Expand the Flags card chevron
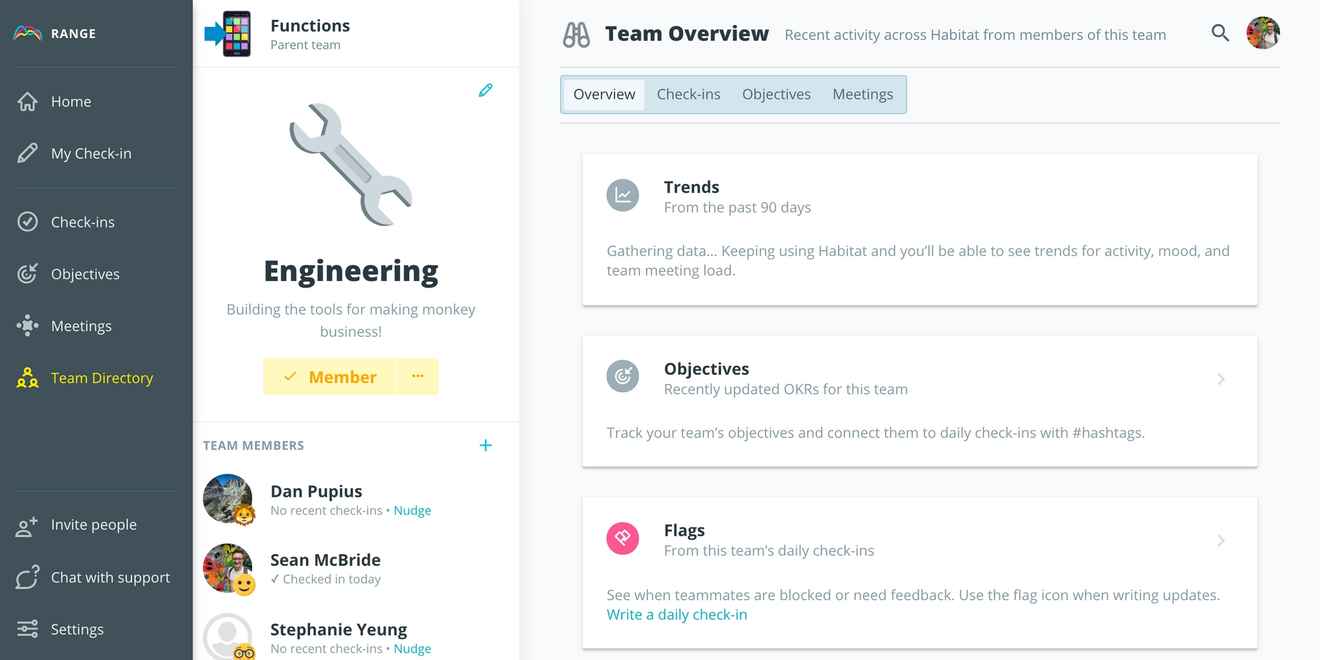Image resolution: width=1320 pixels, height=660 pixels. tap(1221, 541)
